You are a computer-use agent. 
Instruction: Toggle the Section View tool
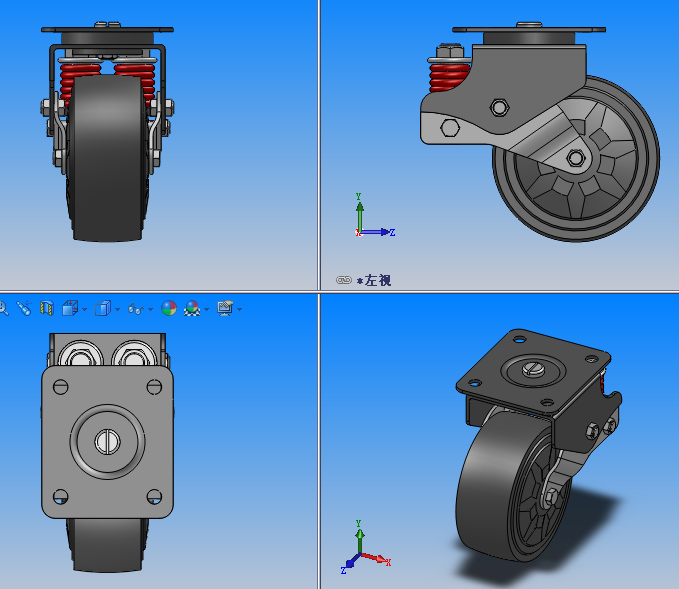pos(47,308)
